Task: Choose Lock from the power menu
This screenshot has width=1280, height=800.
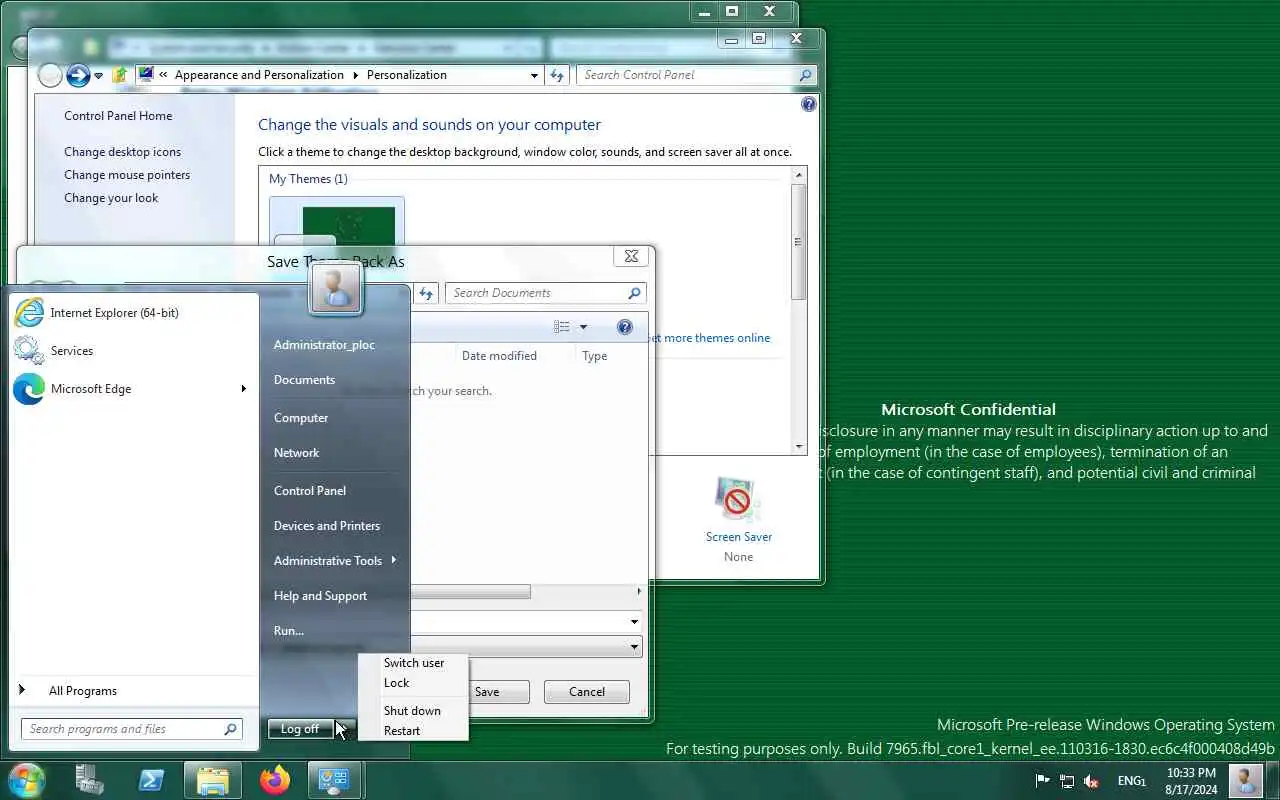Action: [x=413, y=683]
